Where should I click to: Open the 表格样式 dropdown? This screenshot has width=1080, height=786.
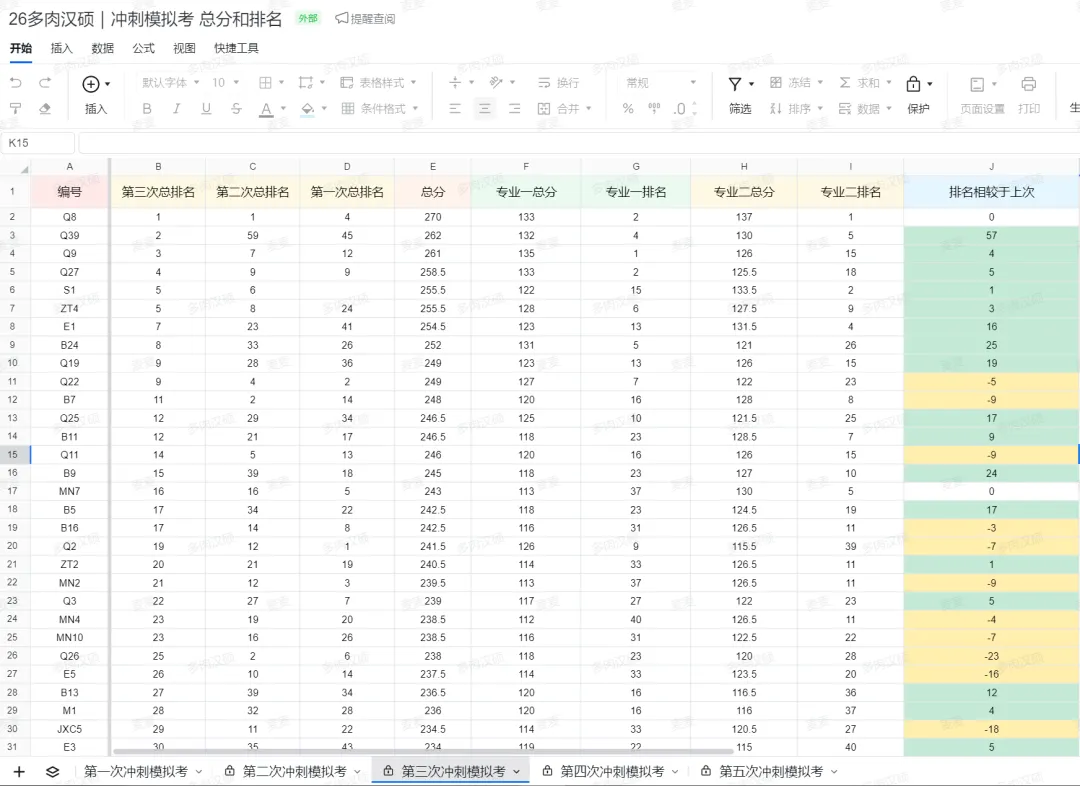click(378, 83)
